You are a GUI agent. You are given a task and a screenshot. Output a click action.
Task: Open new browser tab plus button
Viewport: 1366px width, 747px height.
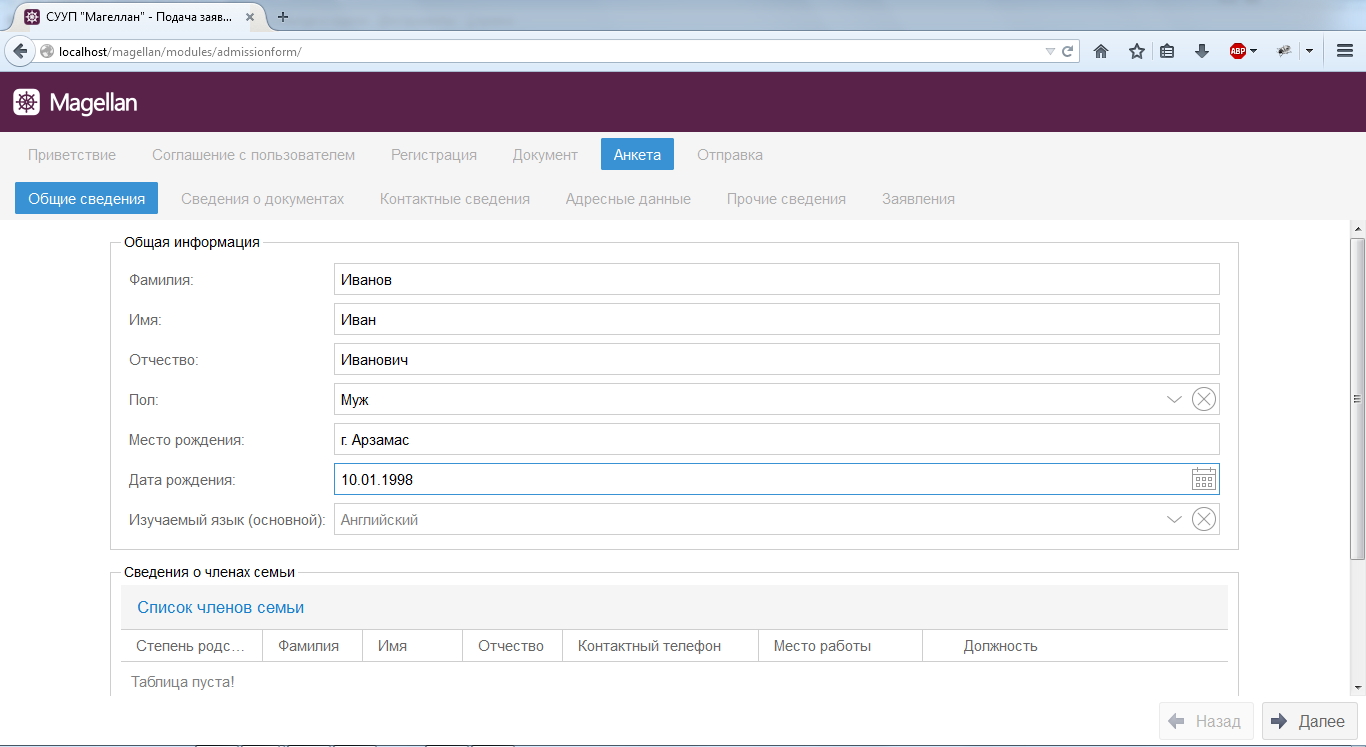[x=283, y=17]
